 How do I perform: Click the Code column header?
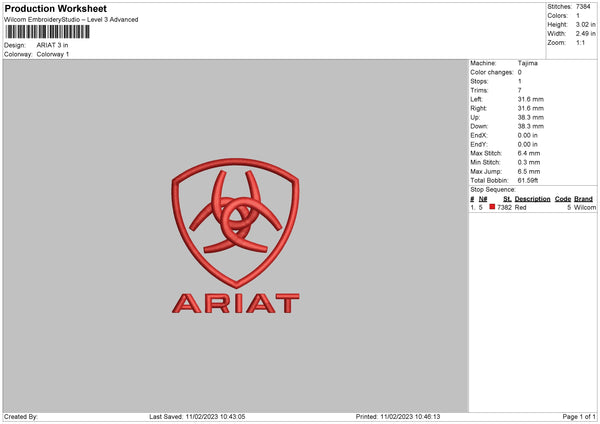(563, 199)
